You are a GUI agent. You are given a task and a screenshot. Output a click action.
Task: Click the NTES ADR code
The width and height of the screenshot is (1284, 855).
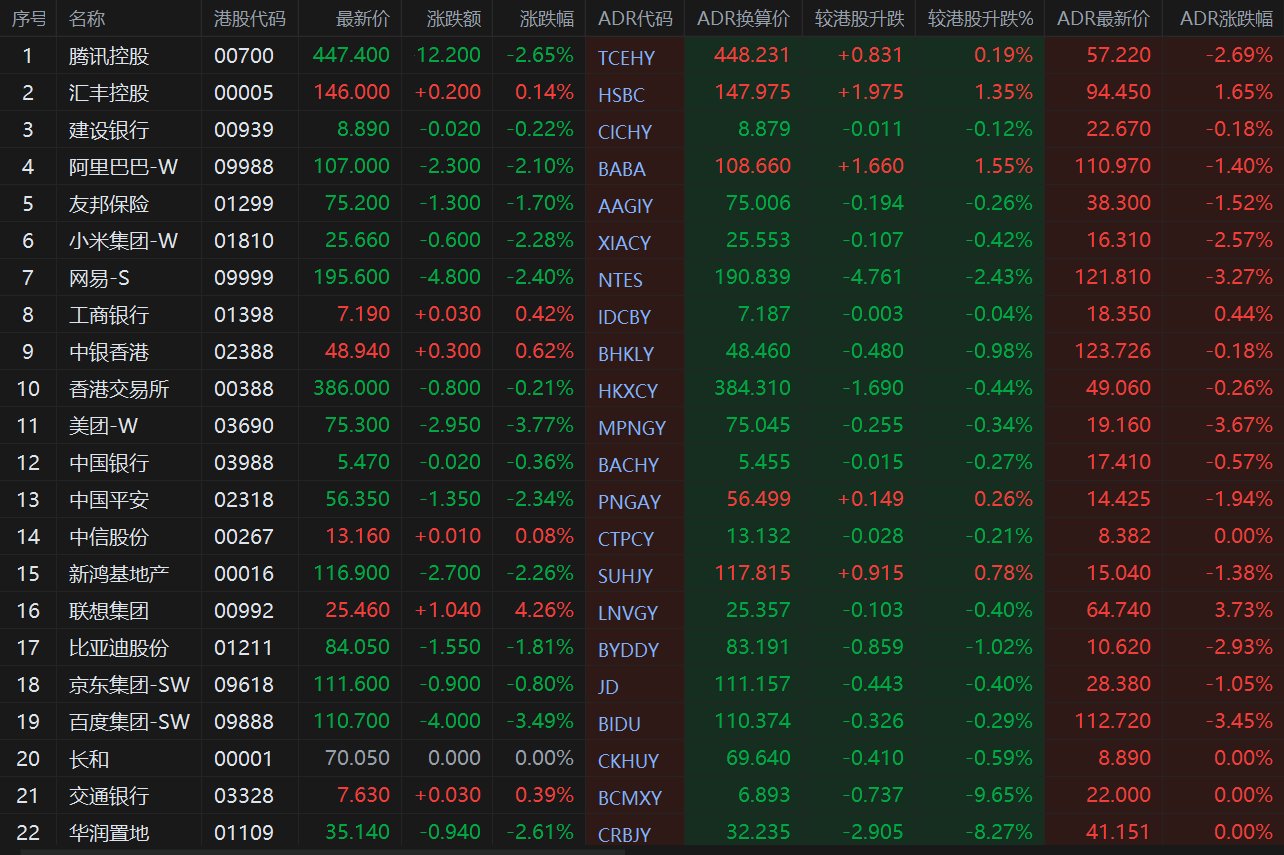coord(620,280)
